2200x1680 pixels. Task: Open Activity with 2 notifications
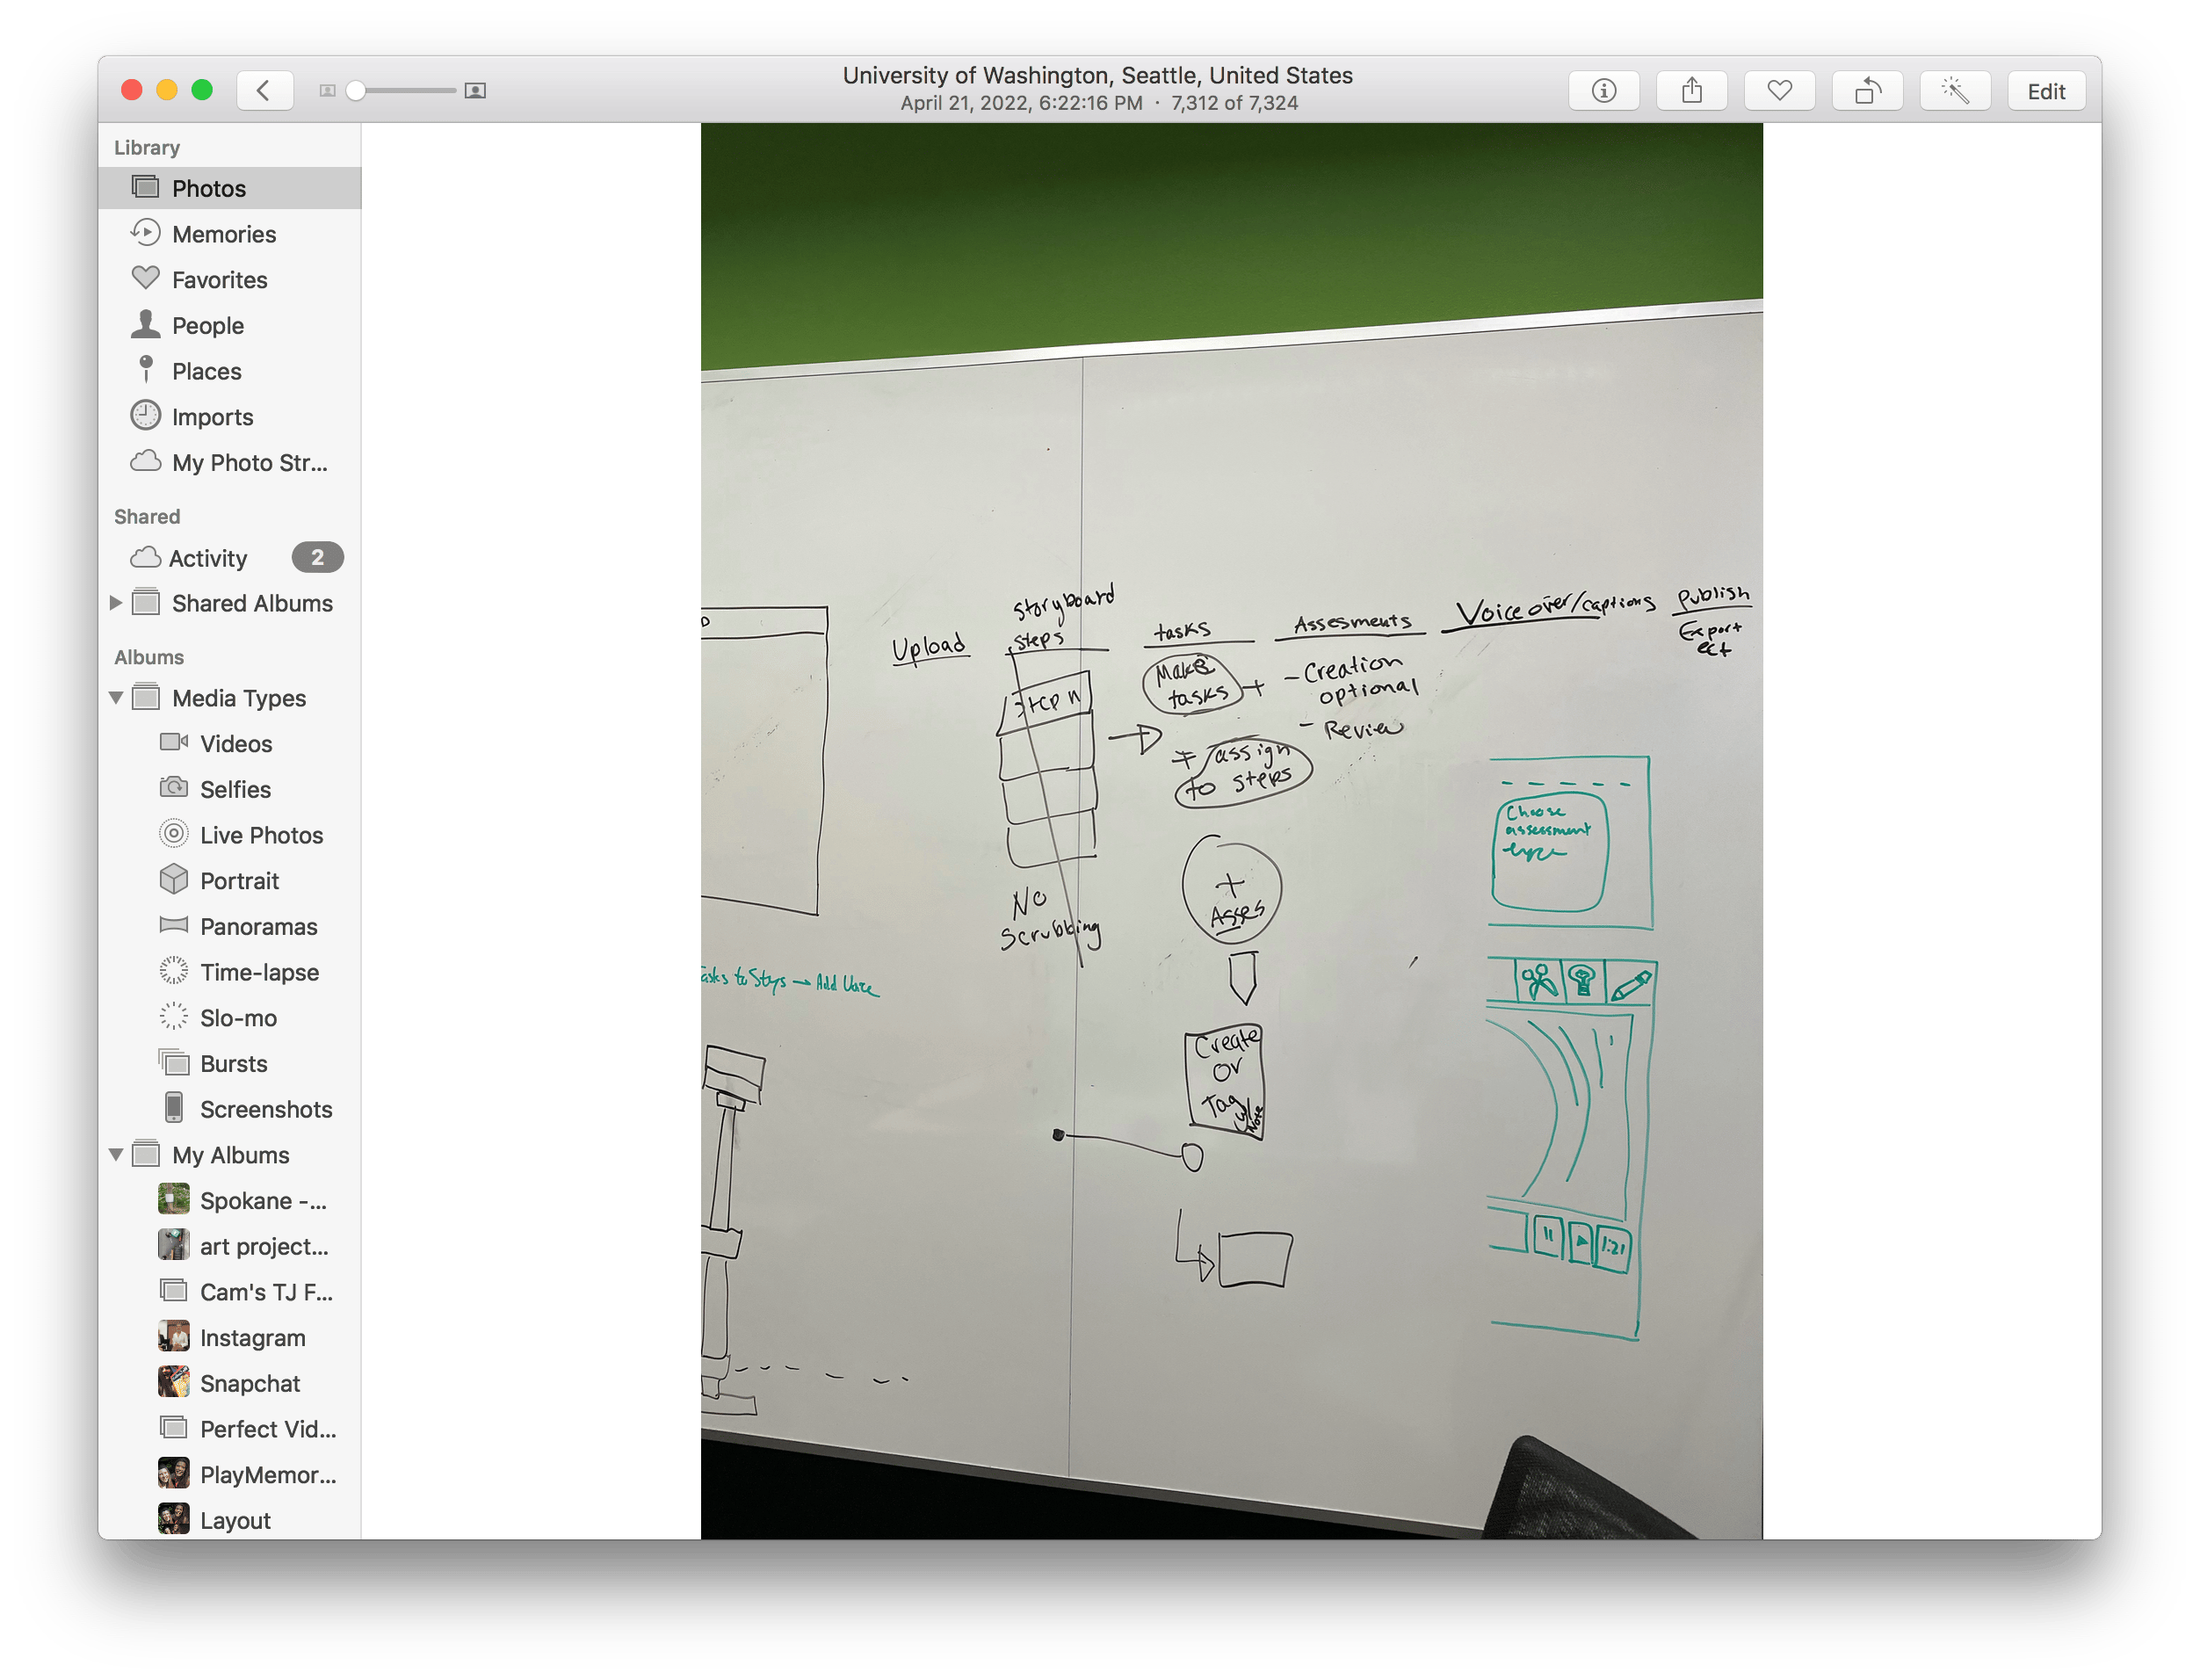208,558
